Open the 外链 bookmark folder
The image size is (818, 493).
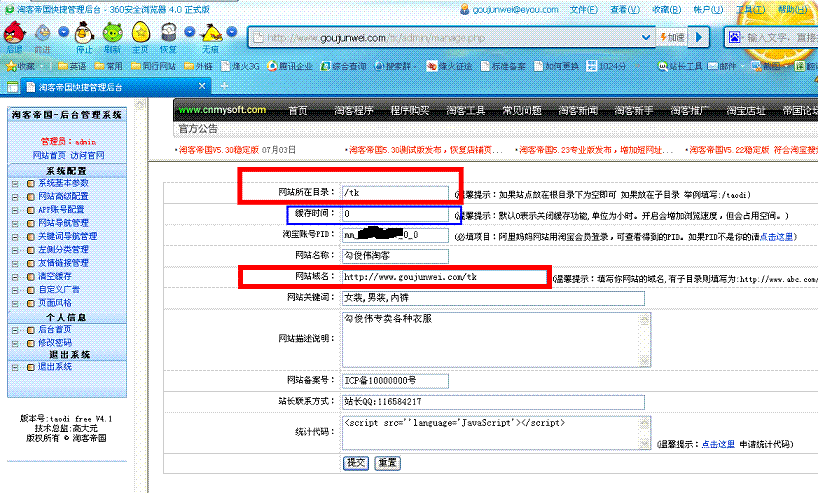click(x=198, y=66)
